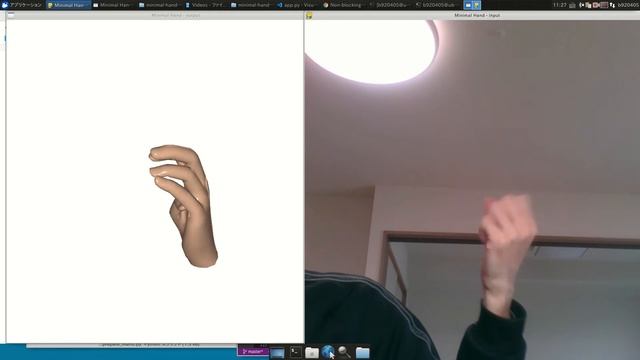The height and width of the screenshot is (360, 640).
Task: Open the file manager icon in the dock
Action: (312, 352)
